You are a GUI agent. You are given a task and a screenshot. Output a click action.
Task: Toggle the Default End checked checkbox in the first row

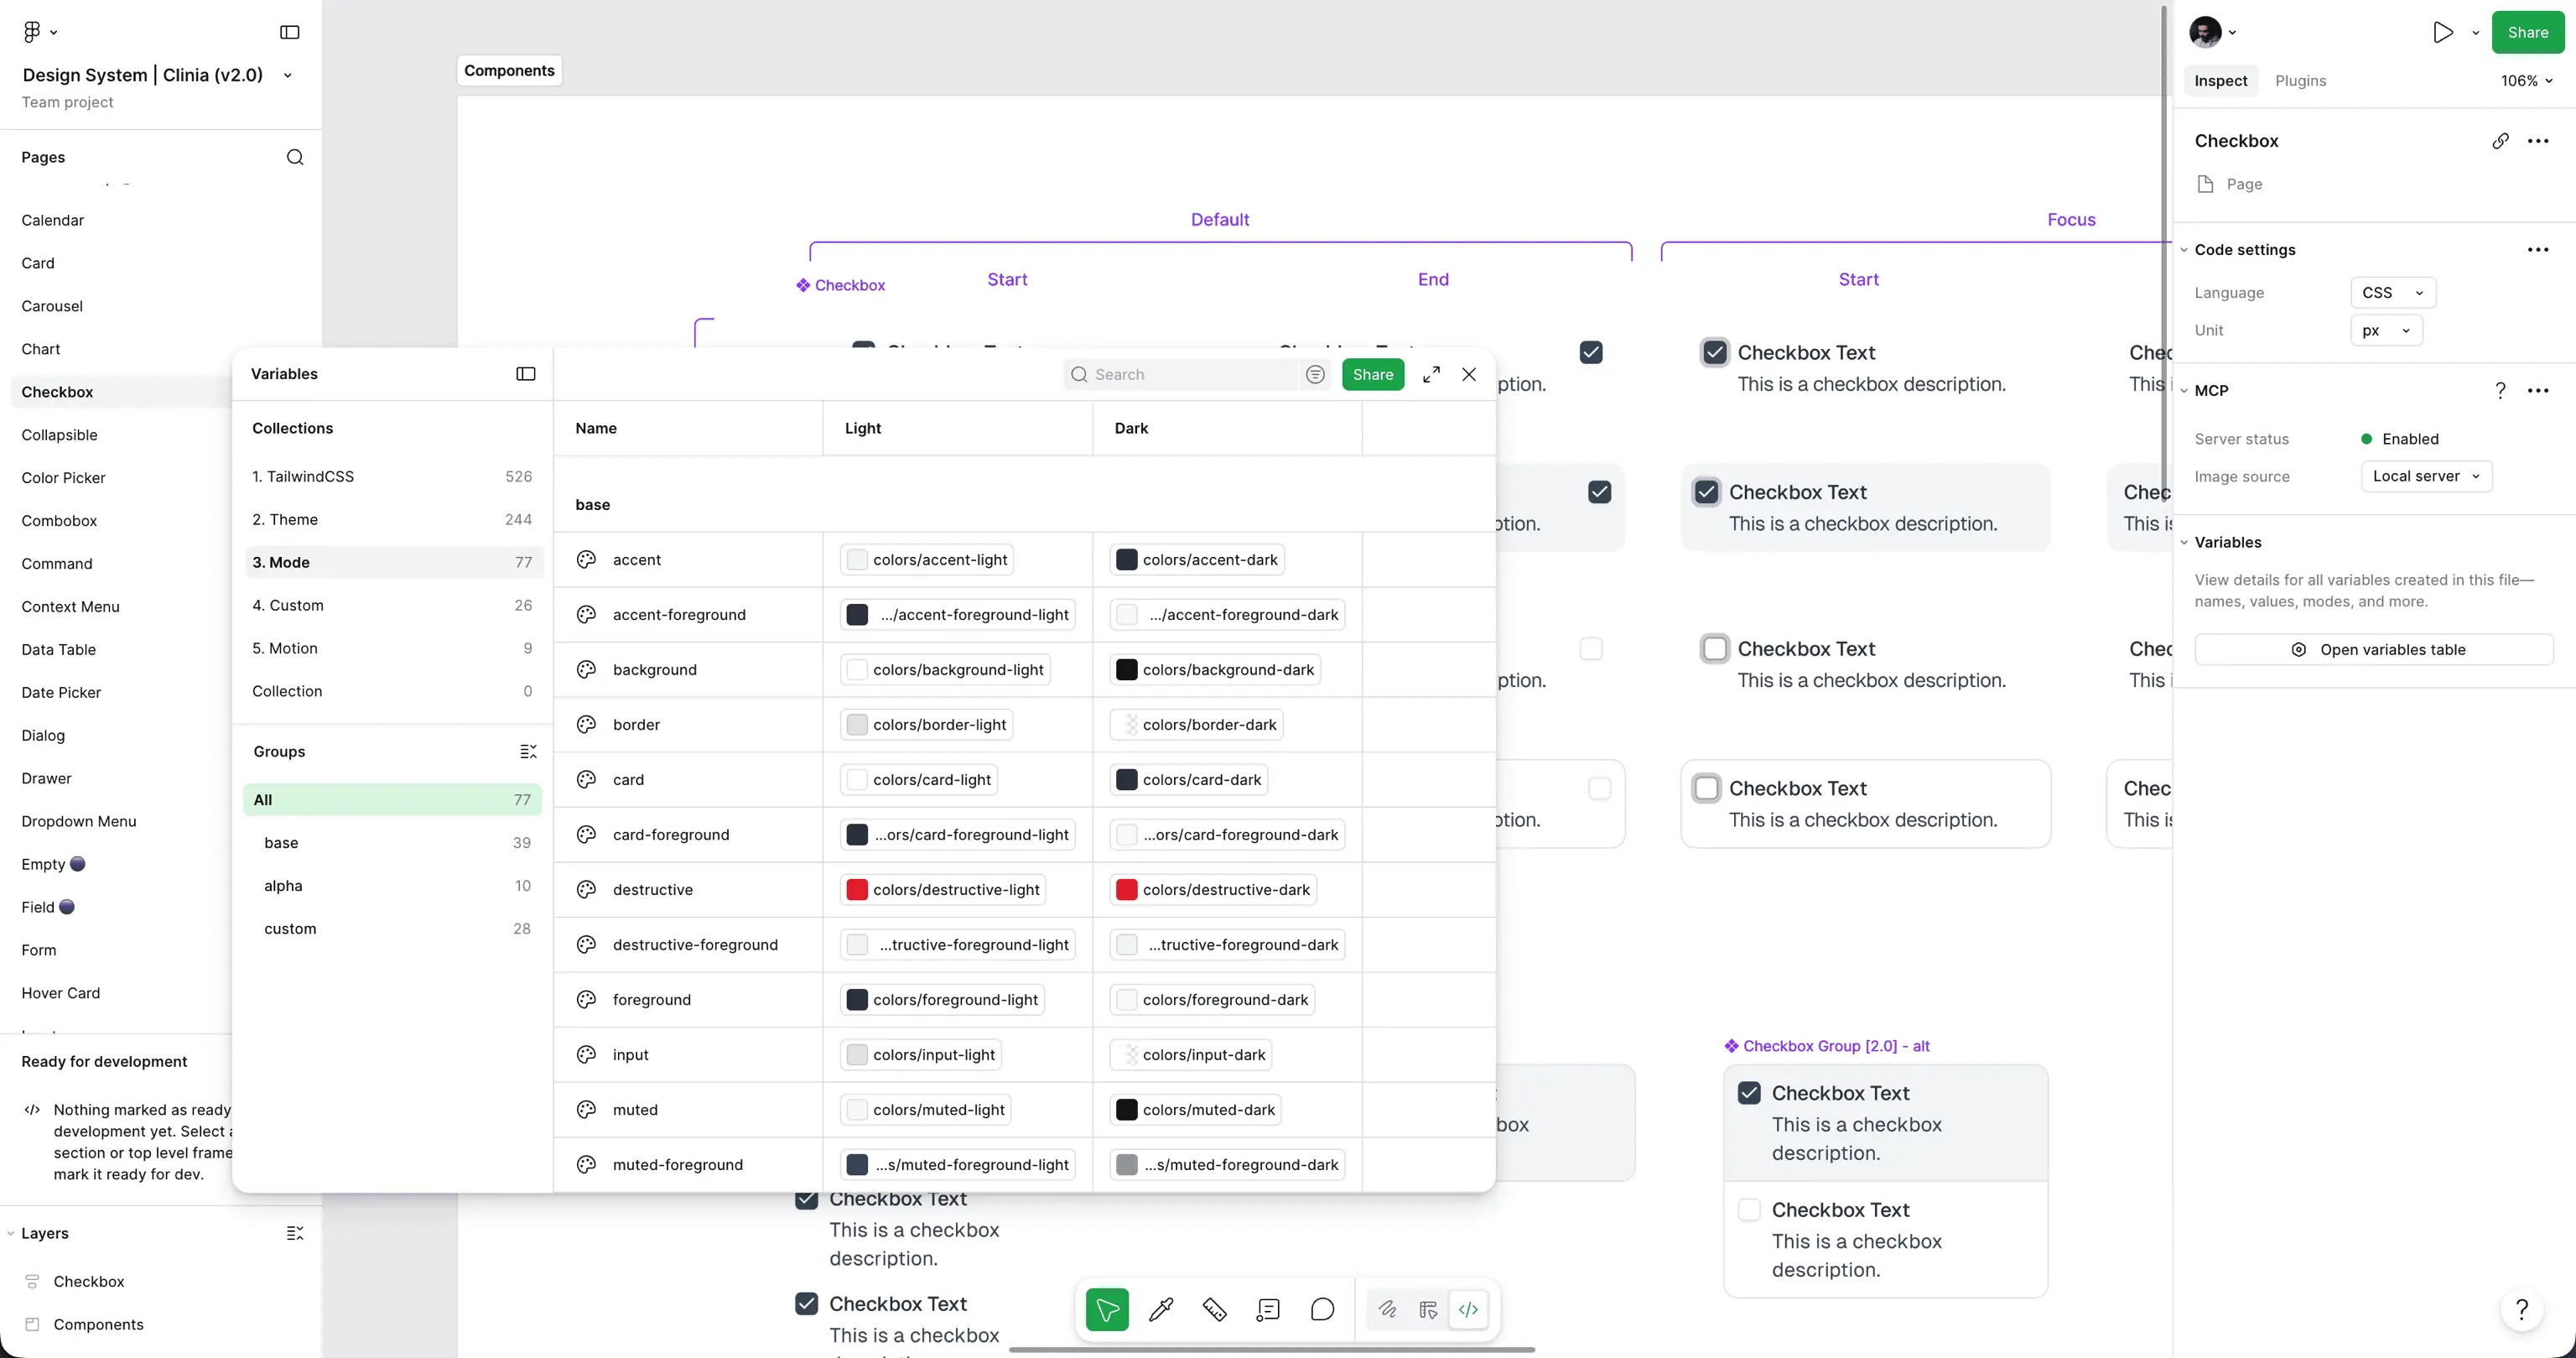click(x=1591, y=353)
